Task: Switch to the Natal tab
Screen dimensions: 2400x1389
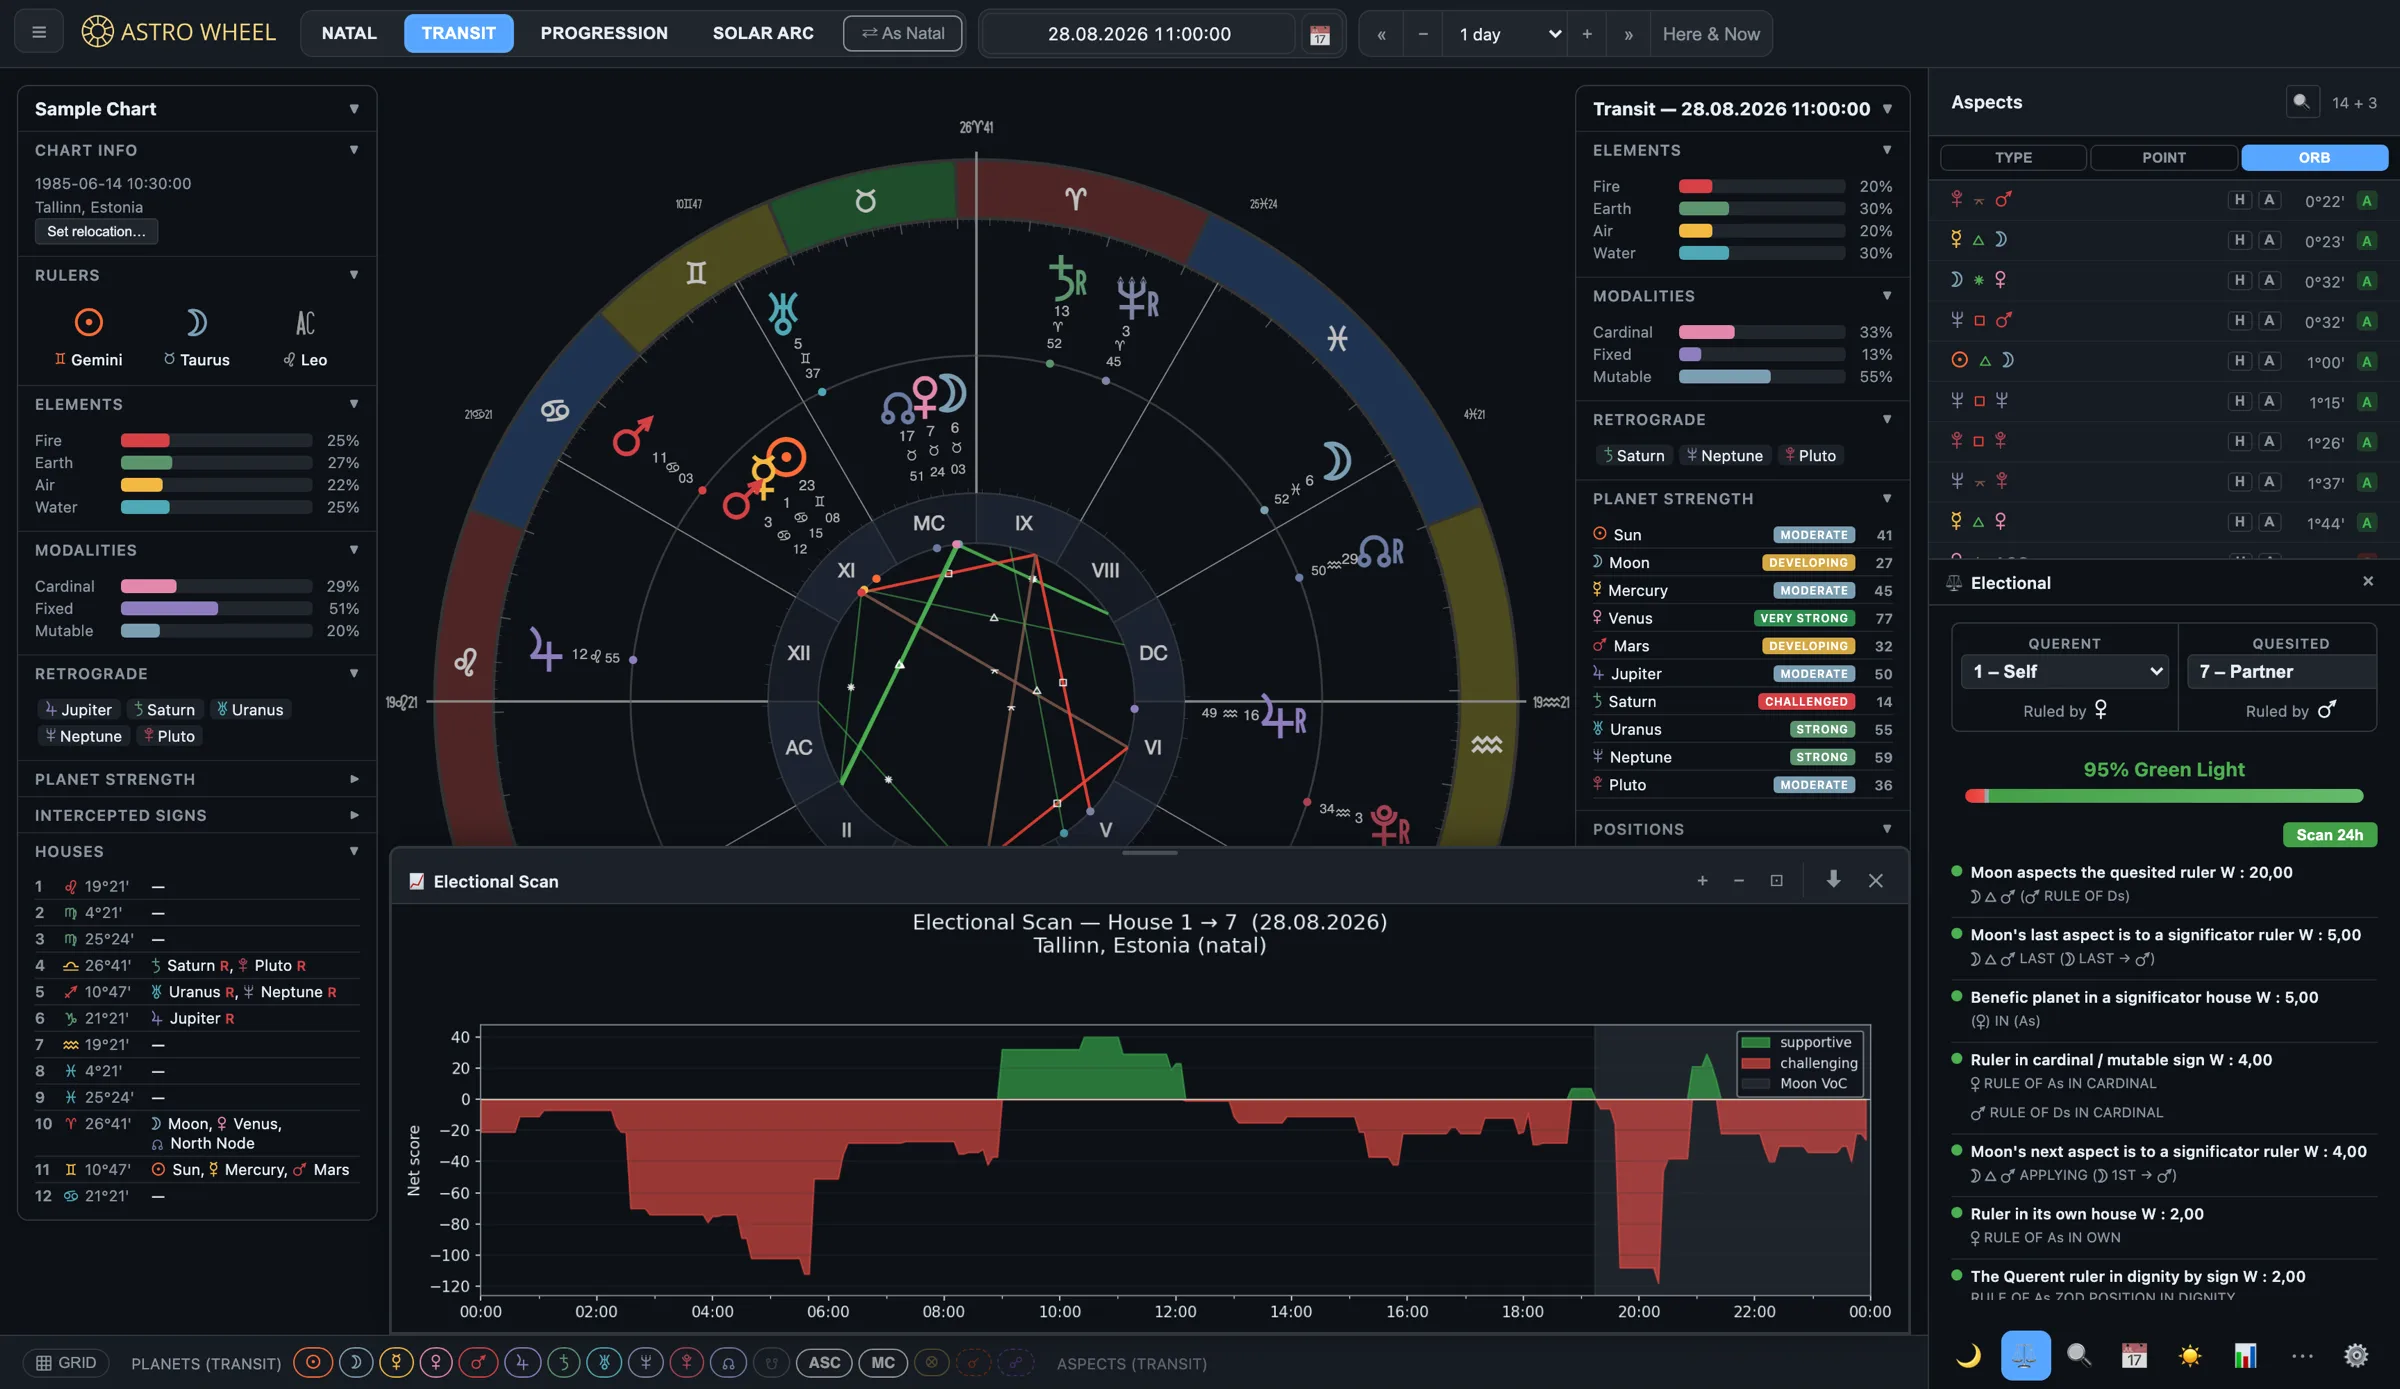Action: point(349,33)
